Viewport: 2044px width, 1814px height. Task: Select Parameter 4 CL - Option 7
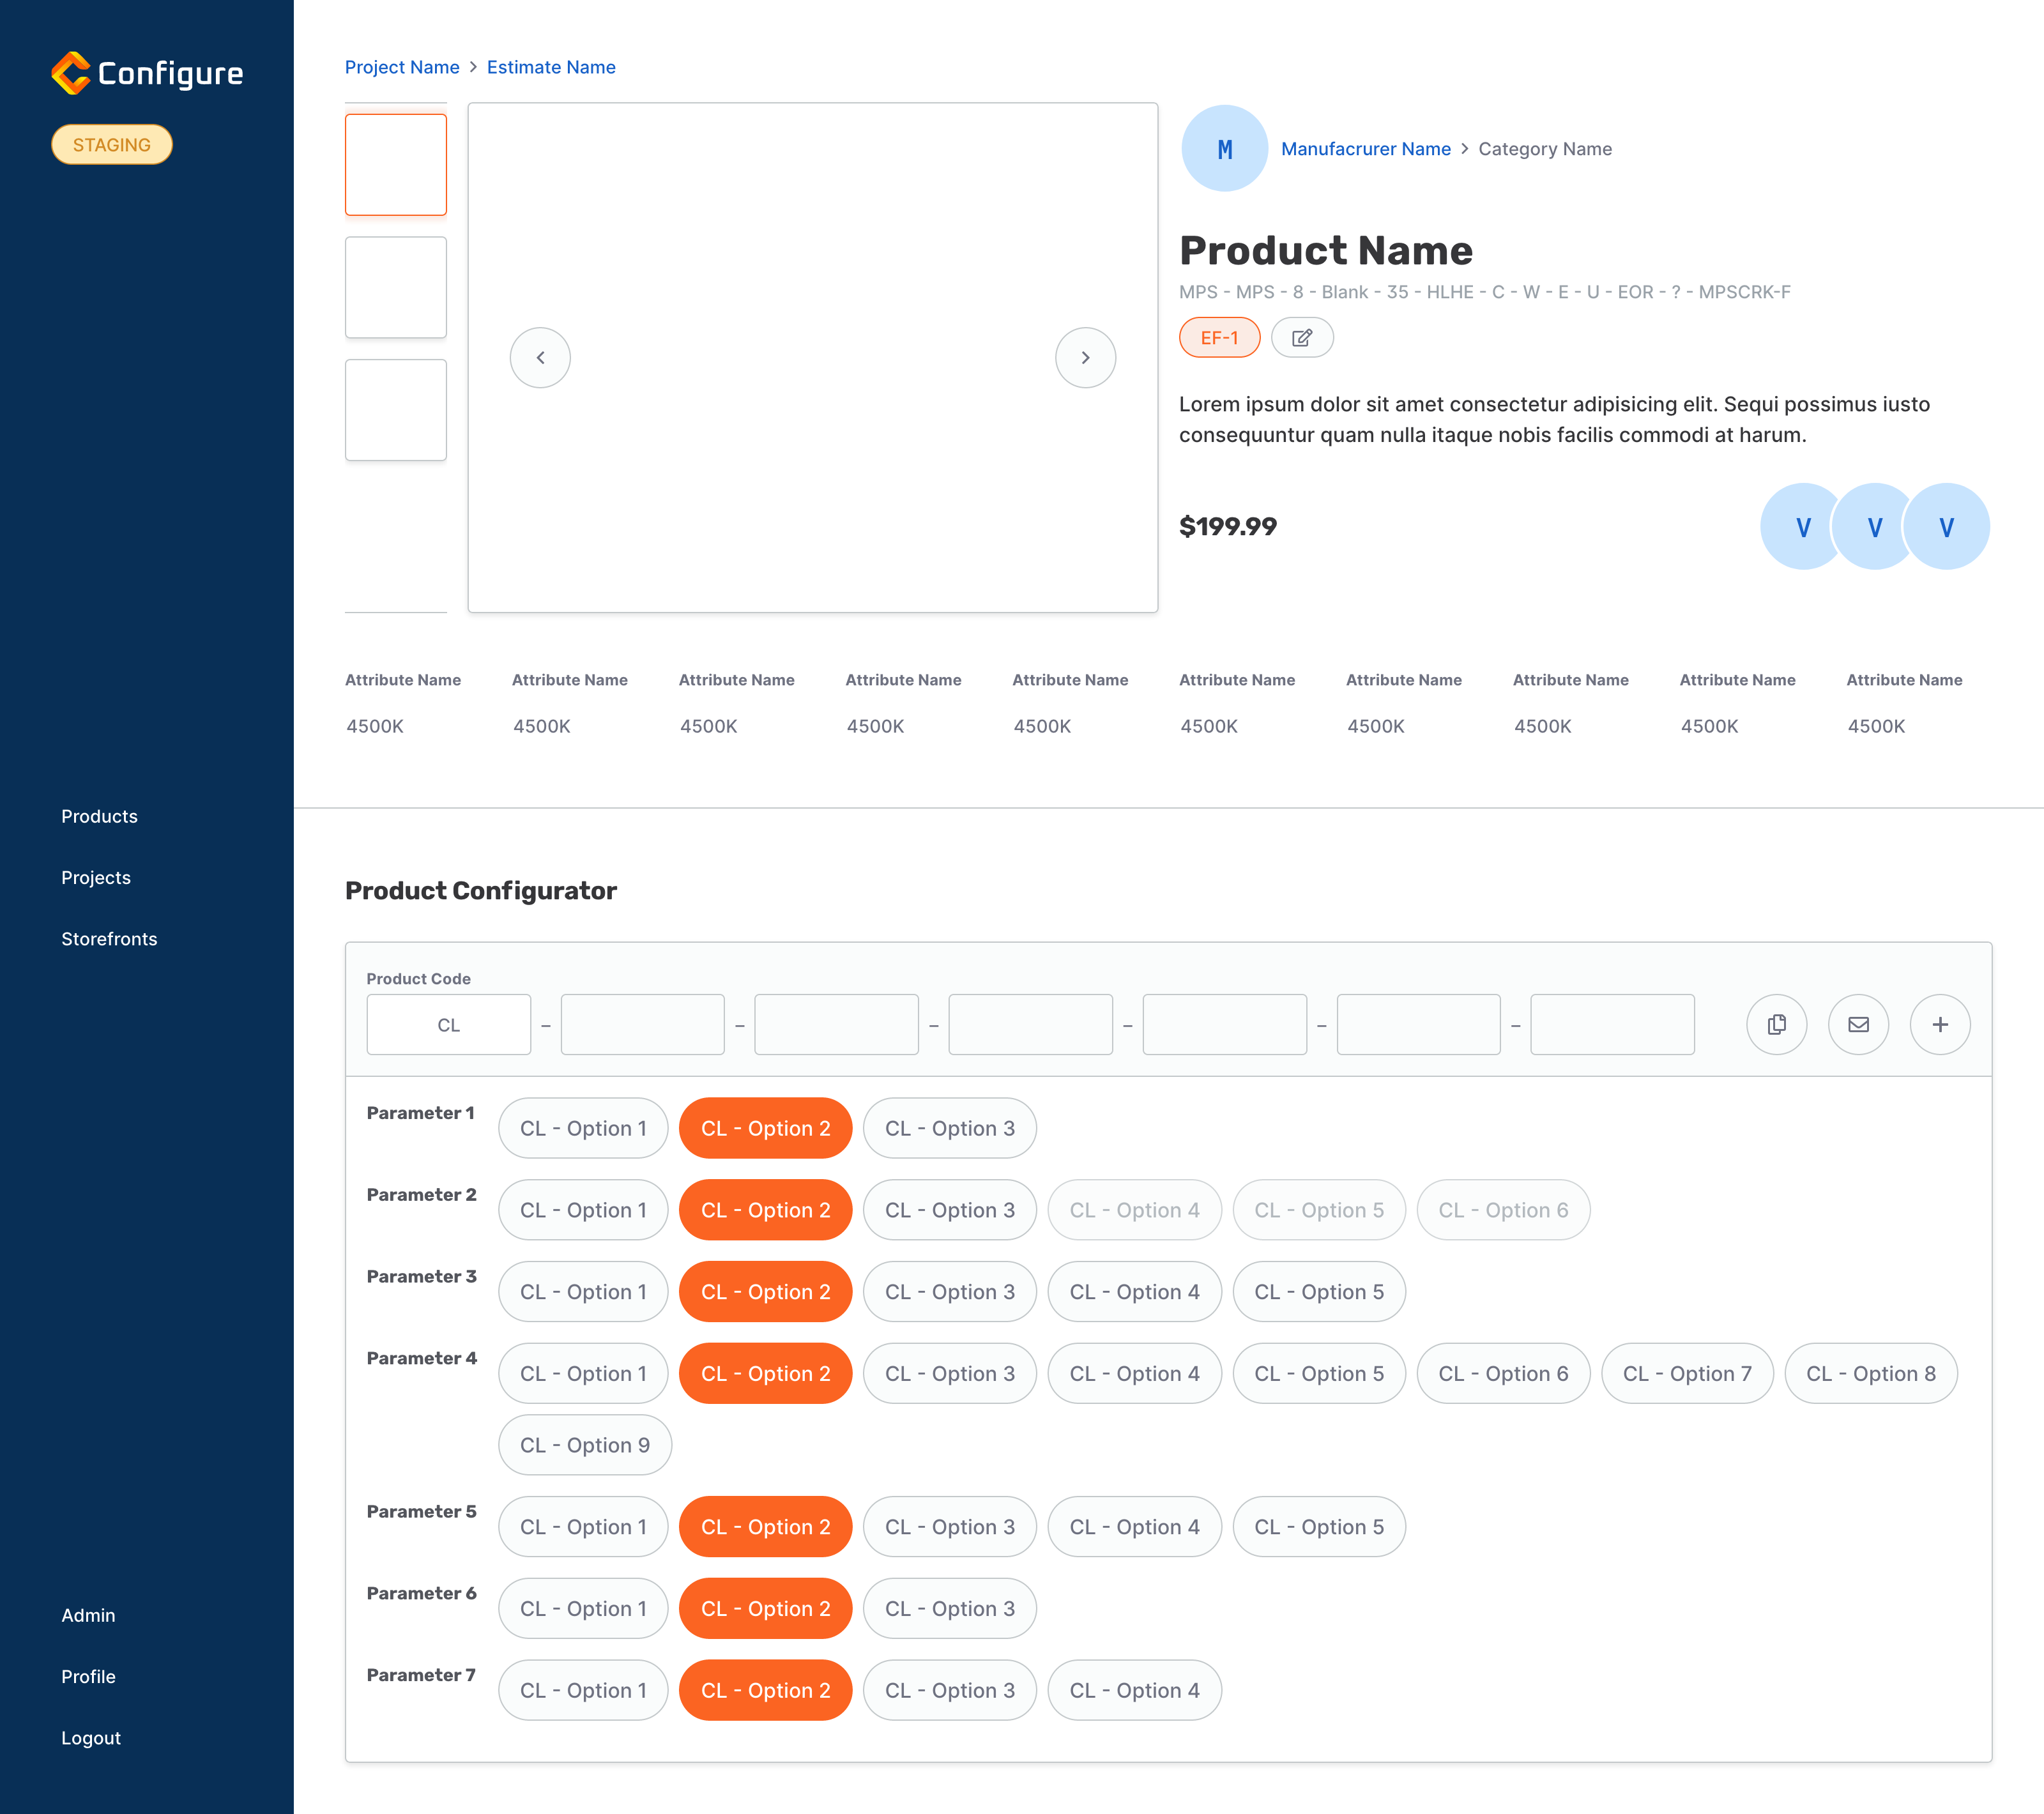(1687, 1374)
